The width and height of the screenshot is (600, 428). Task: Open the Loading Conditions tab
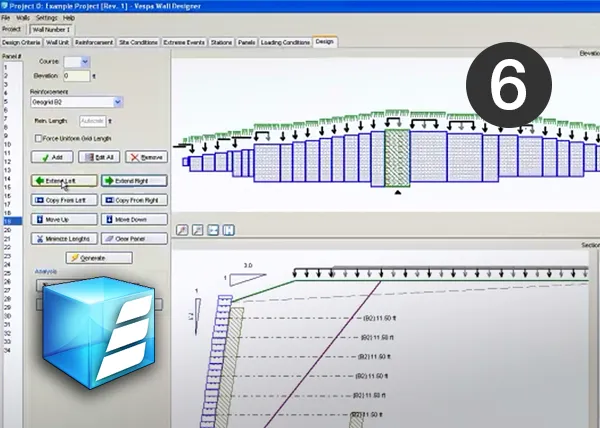click(x=285, y=42)
